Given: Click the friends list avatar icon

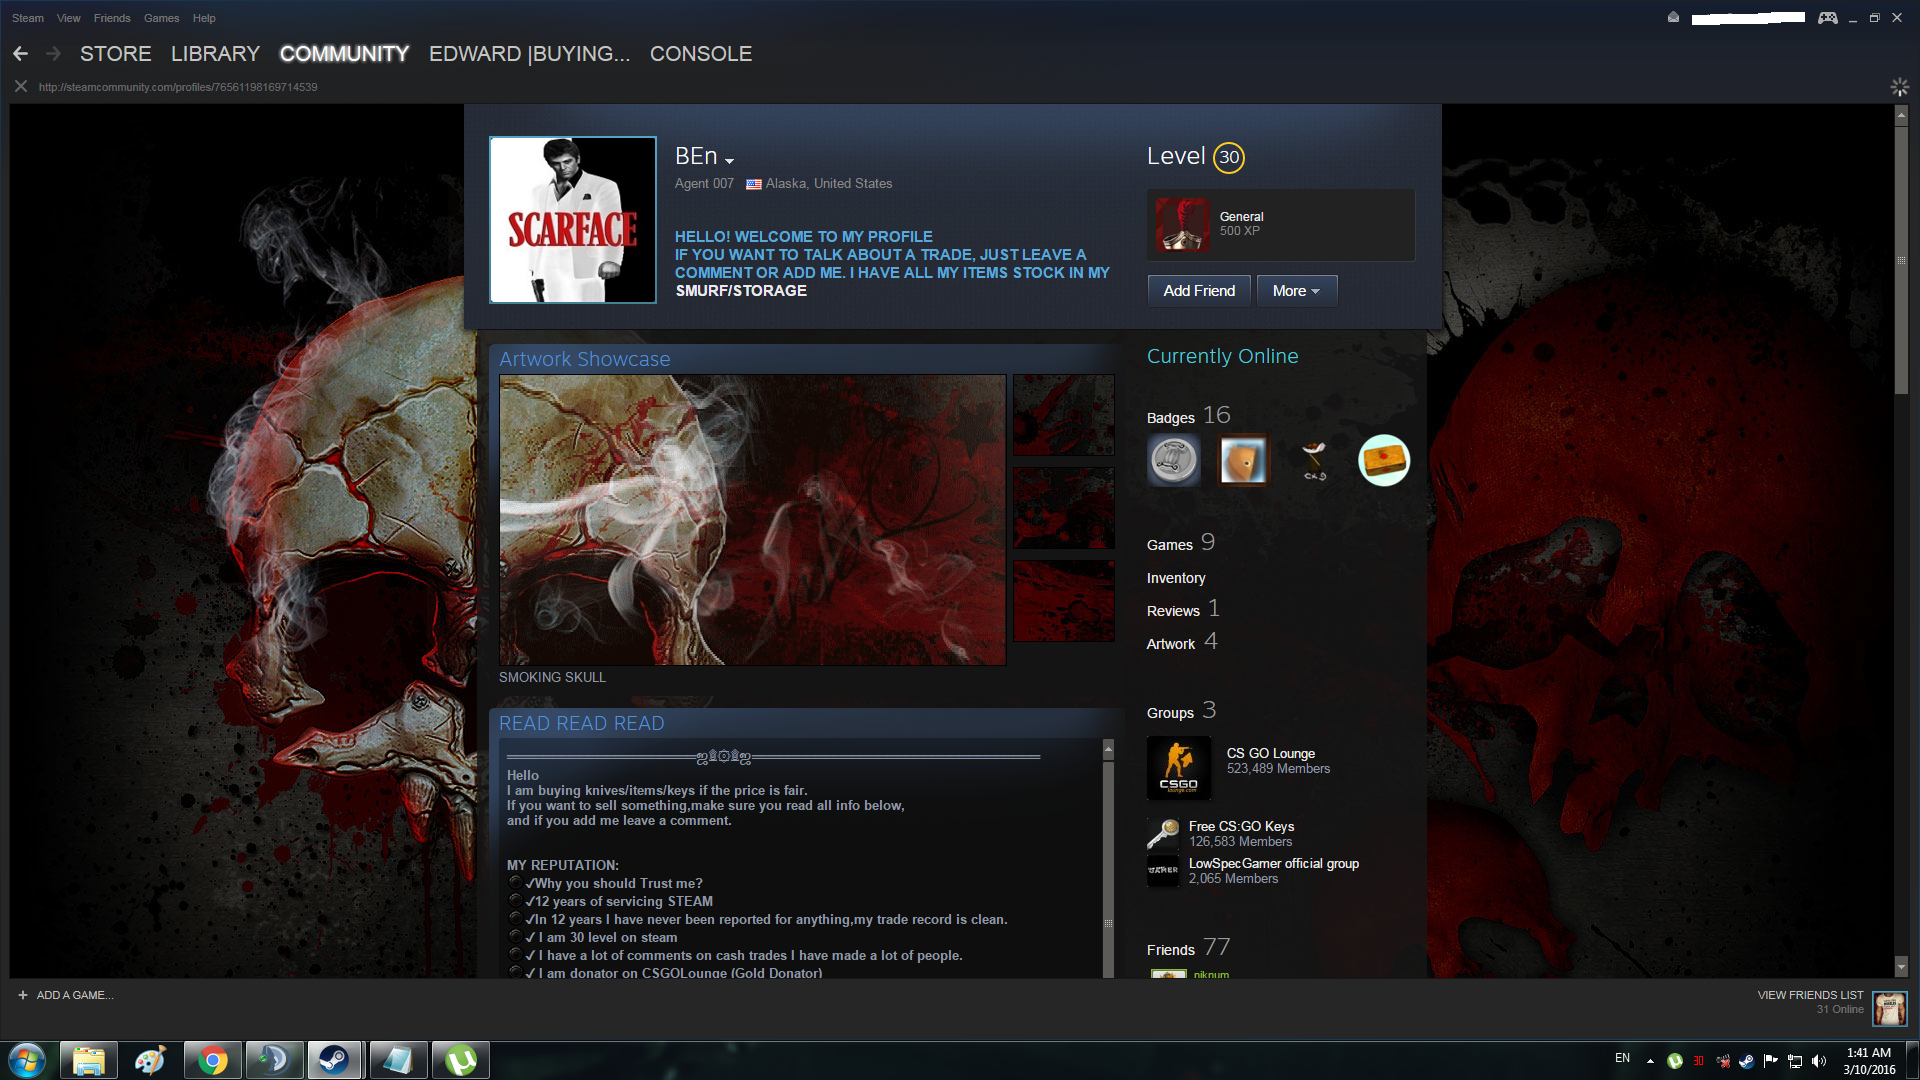Looking at the screenshot, I should click(1889, 1008).
